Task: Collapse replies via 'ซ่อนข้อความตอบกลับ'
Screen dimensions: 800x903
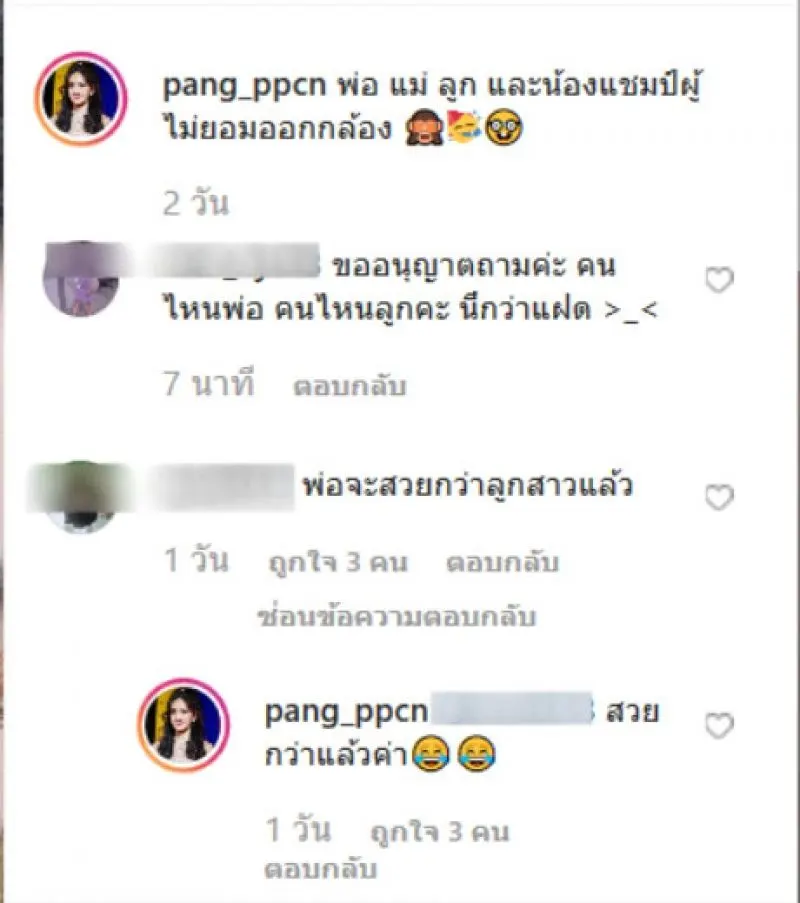Action: click(396, 616)
